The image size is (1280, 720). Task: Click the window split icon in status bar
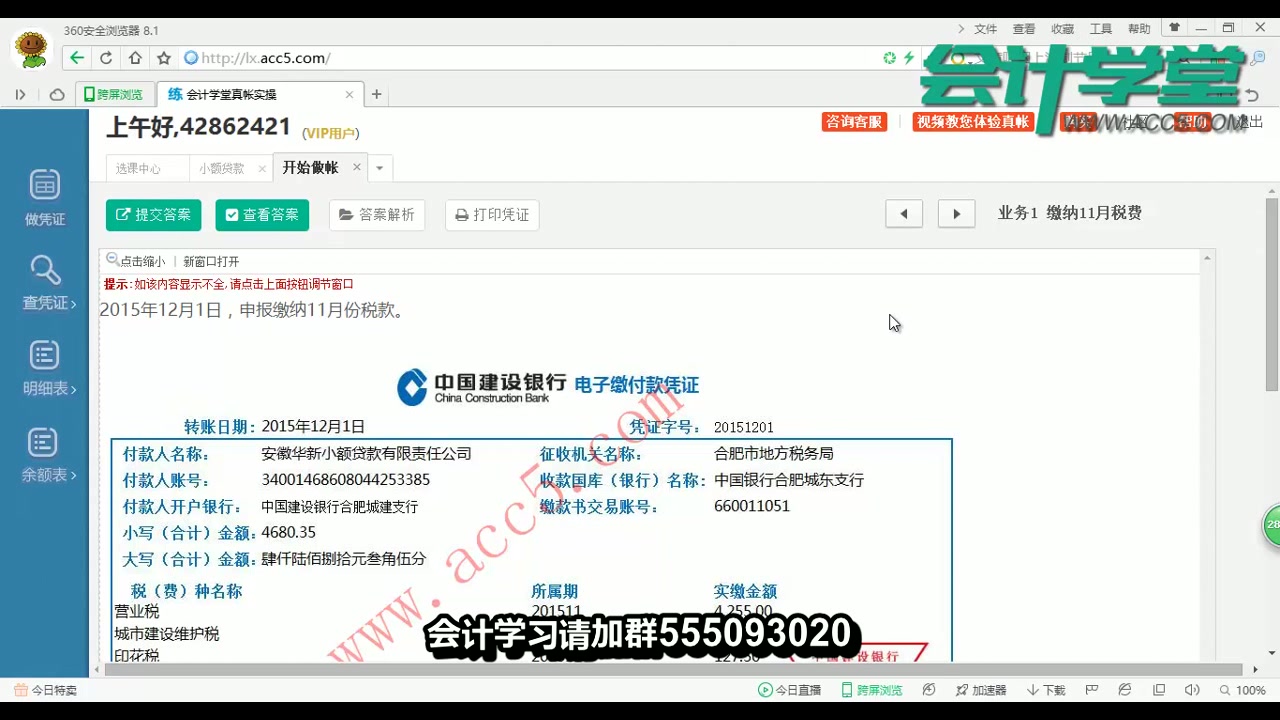click(x=1159, y=690)
